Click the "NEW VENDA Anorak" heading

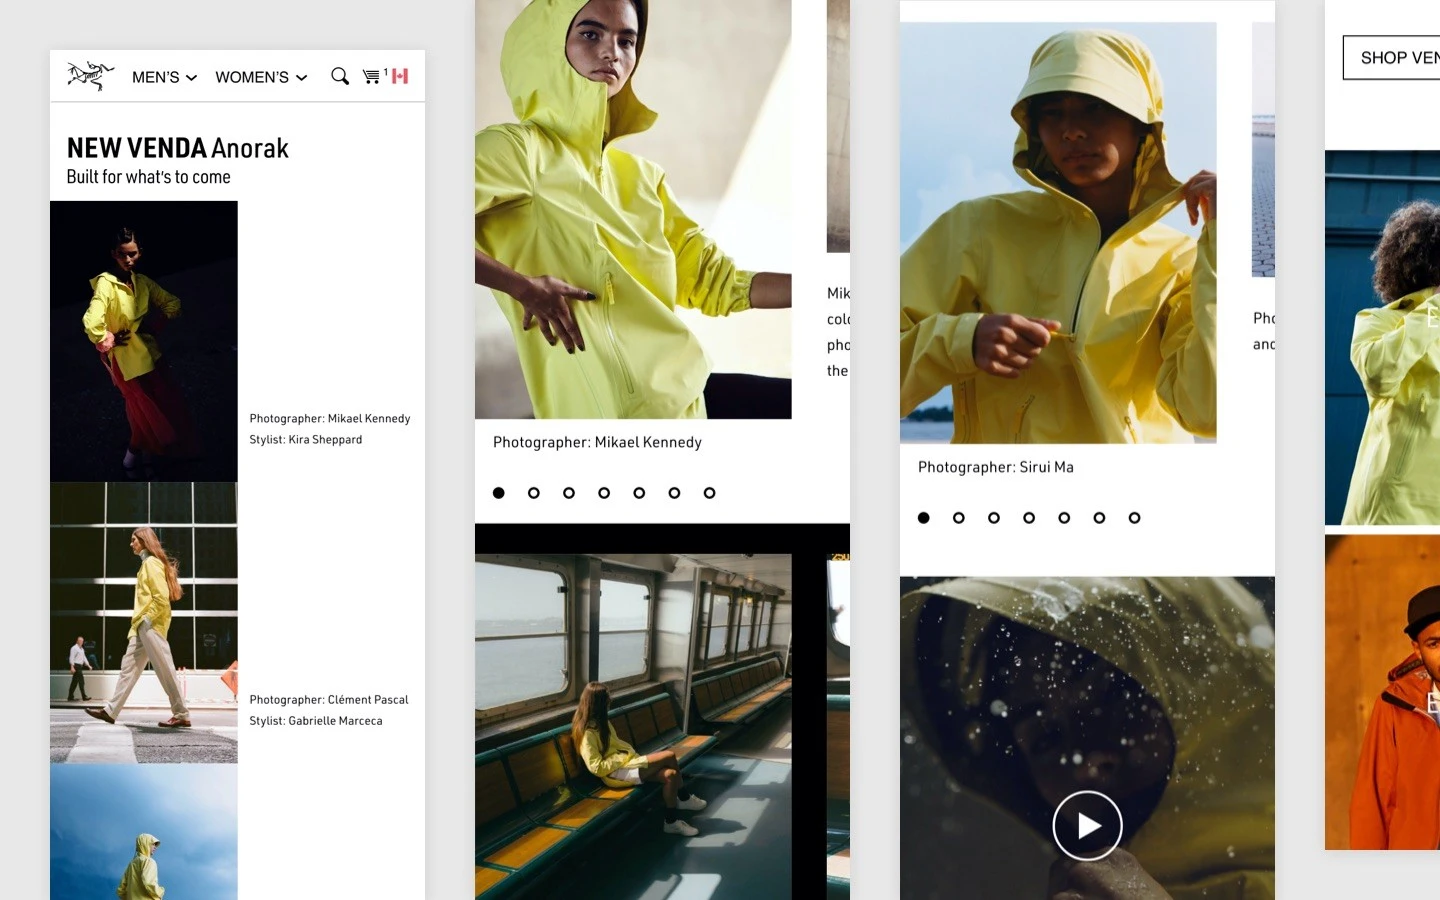178,148
